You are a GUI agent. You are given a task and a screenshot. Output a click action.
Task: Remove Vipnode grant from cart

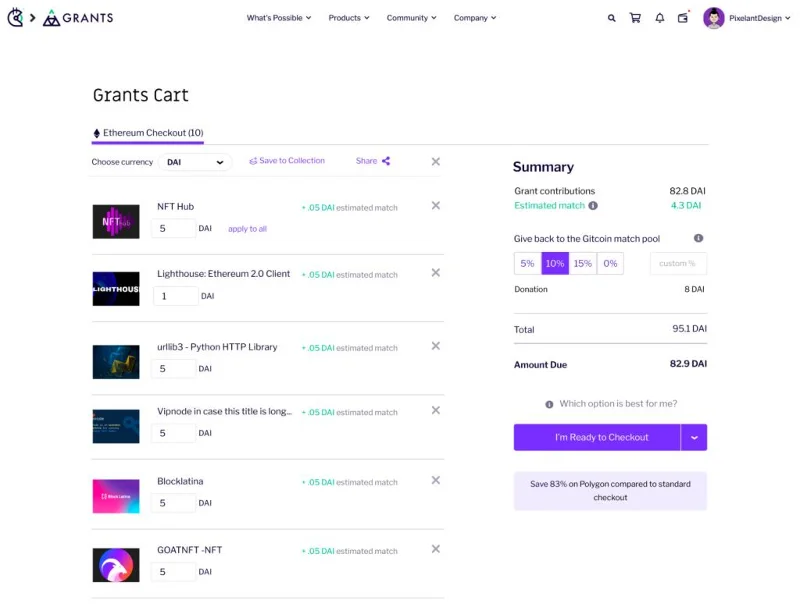click(x=436, y=410)
